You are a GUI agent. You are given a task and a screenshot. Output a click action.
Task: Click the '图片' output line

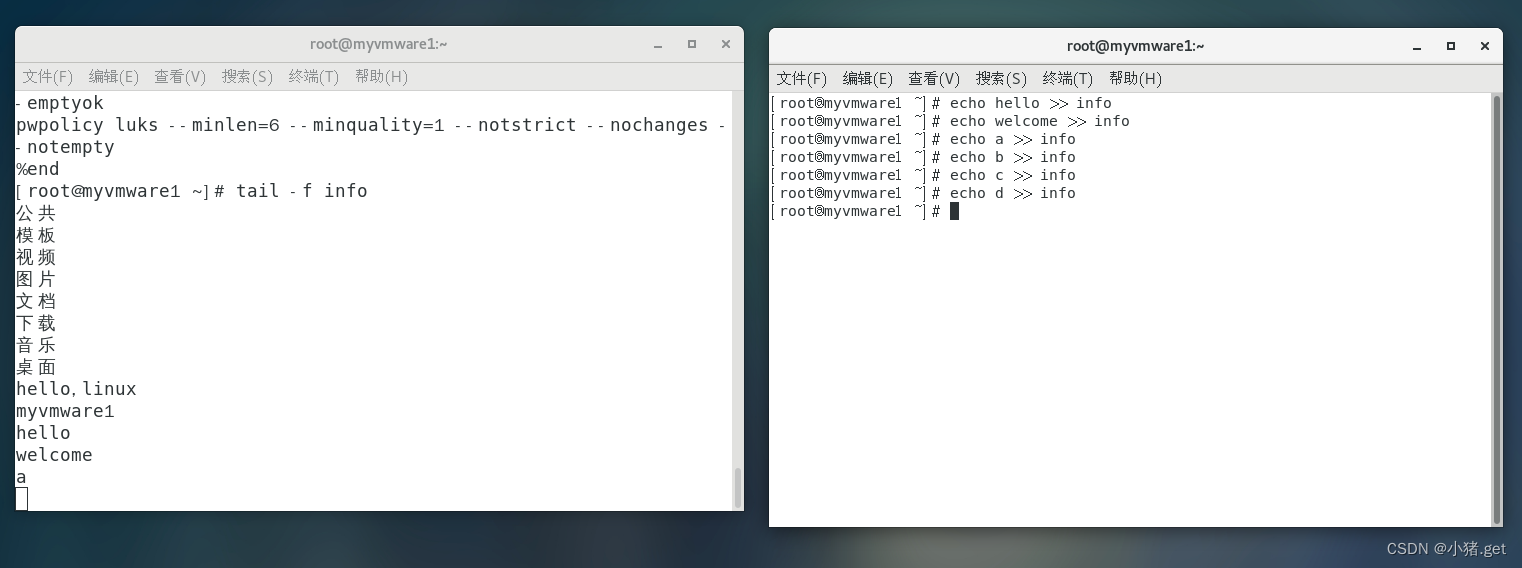[36, 279]
